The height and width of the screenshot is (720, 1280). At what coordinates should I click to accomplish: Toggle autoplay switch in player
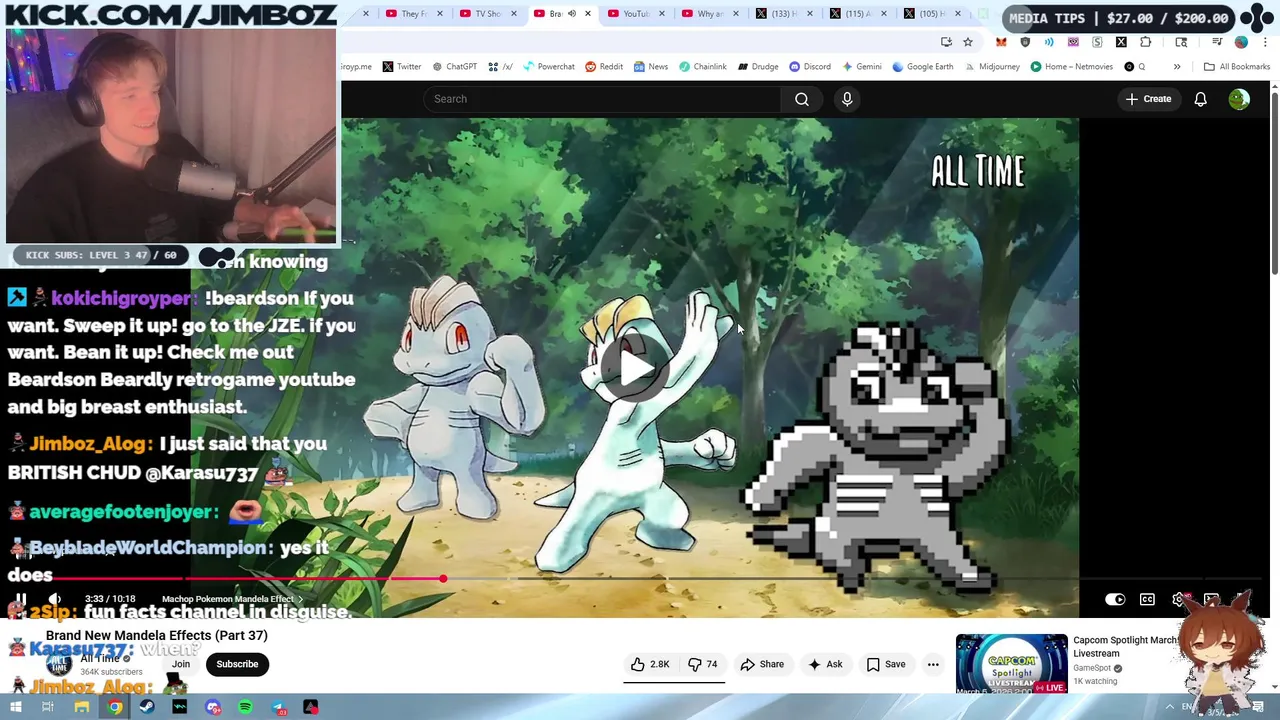[1115, 599]
